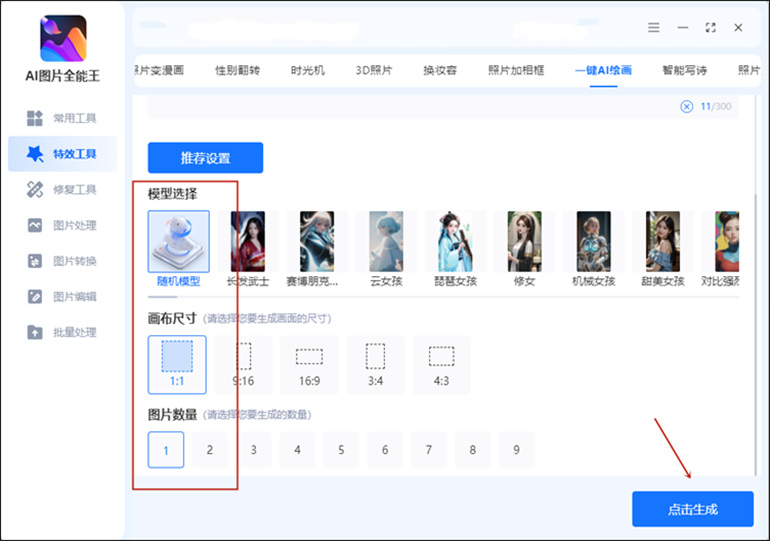
Task: Open 常用工具 in the sidebar
Action: click(x=62, y=118)
